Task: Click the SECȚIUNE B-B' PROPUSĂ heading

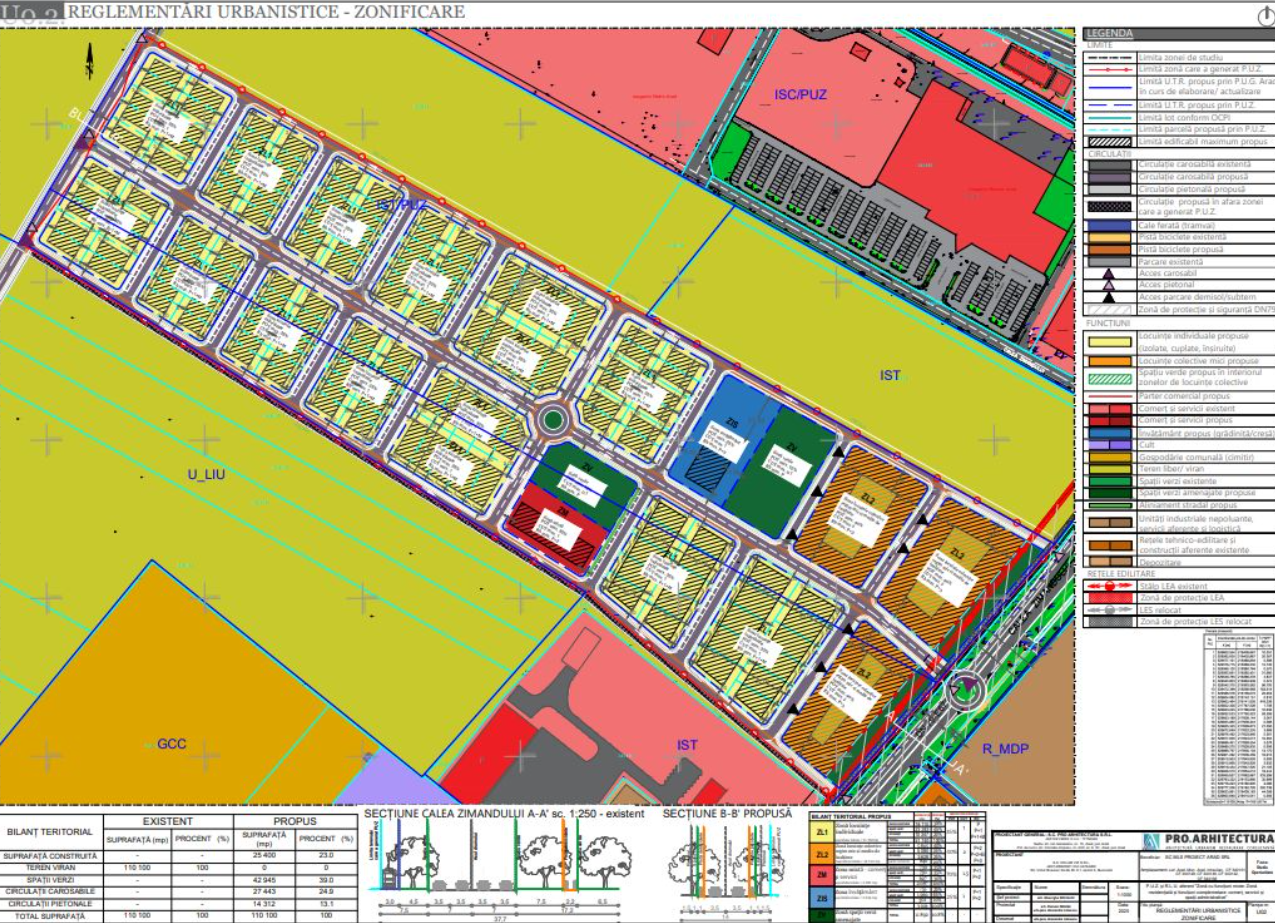Action: click(x=726, y=814)
